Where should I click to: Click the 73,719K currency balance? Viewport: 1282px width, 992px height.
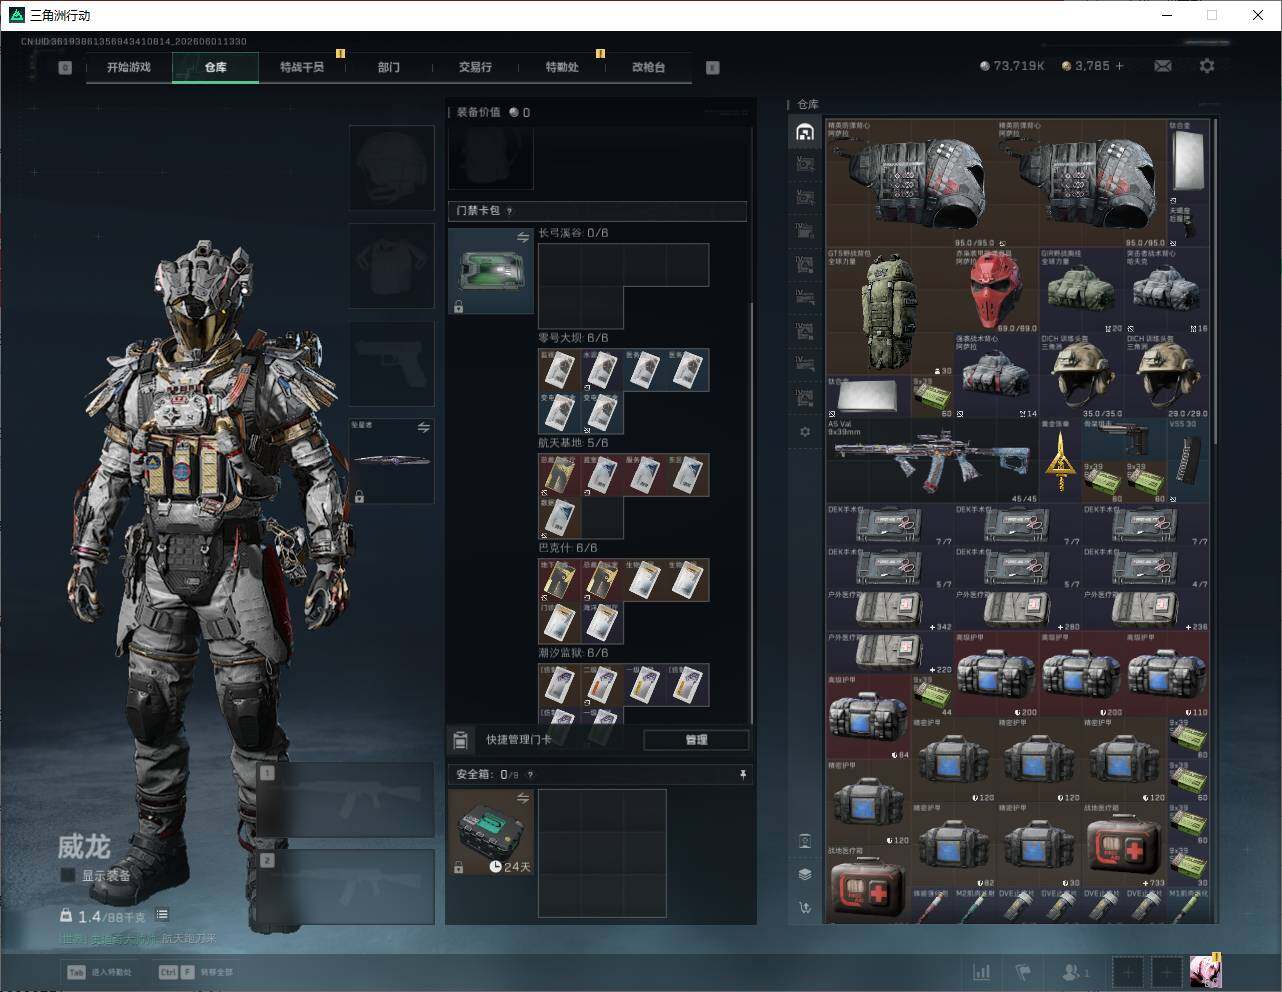click(1012, 66)
